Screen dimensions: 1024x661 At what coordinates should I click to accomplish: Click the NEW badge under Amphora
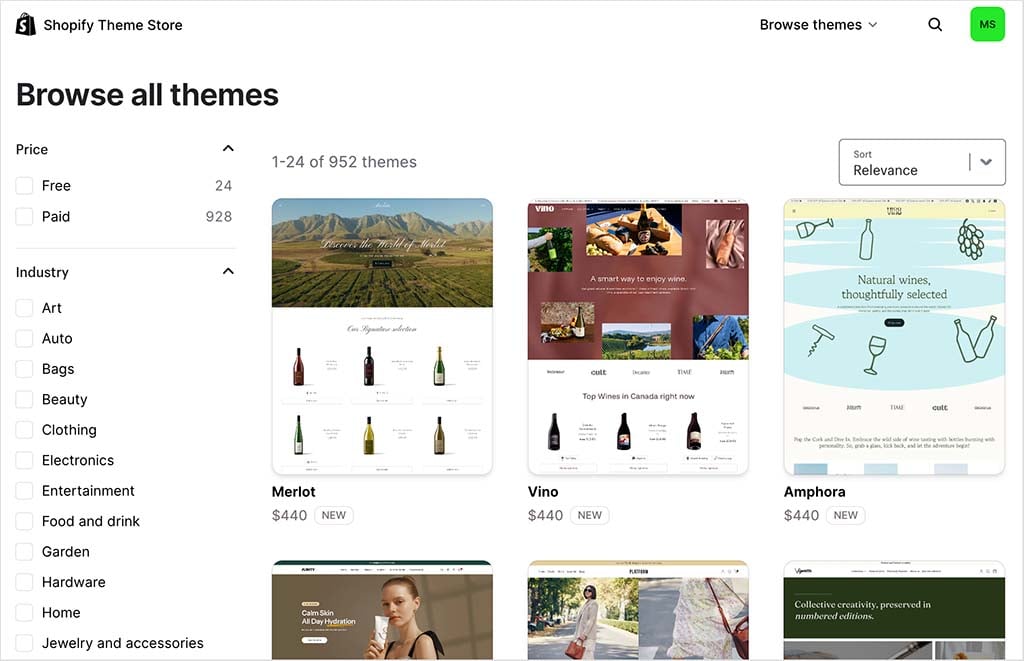click(845, 516)
